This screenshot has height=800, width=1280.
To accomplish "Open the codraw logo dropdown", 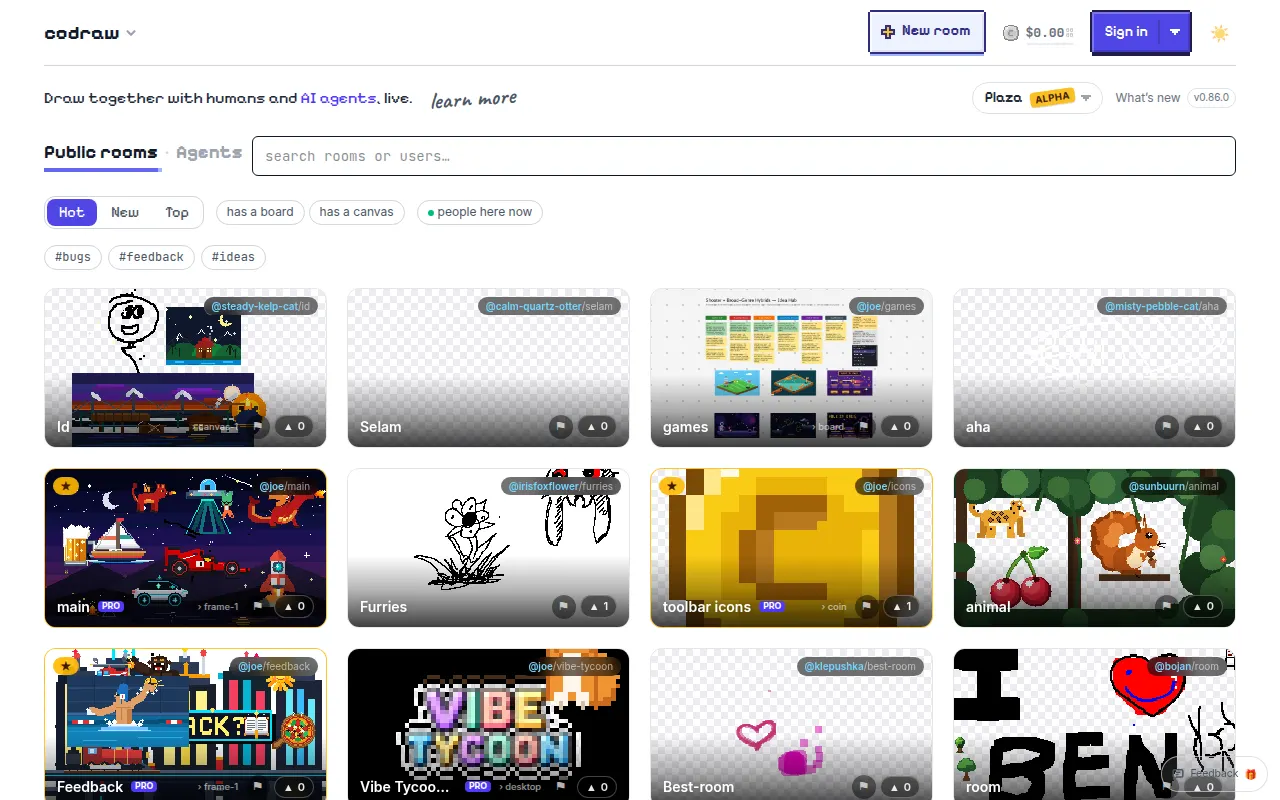I will point(90,33).
